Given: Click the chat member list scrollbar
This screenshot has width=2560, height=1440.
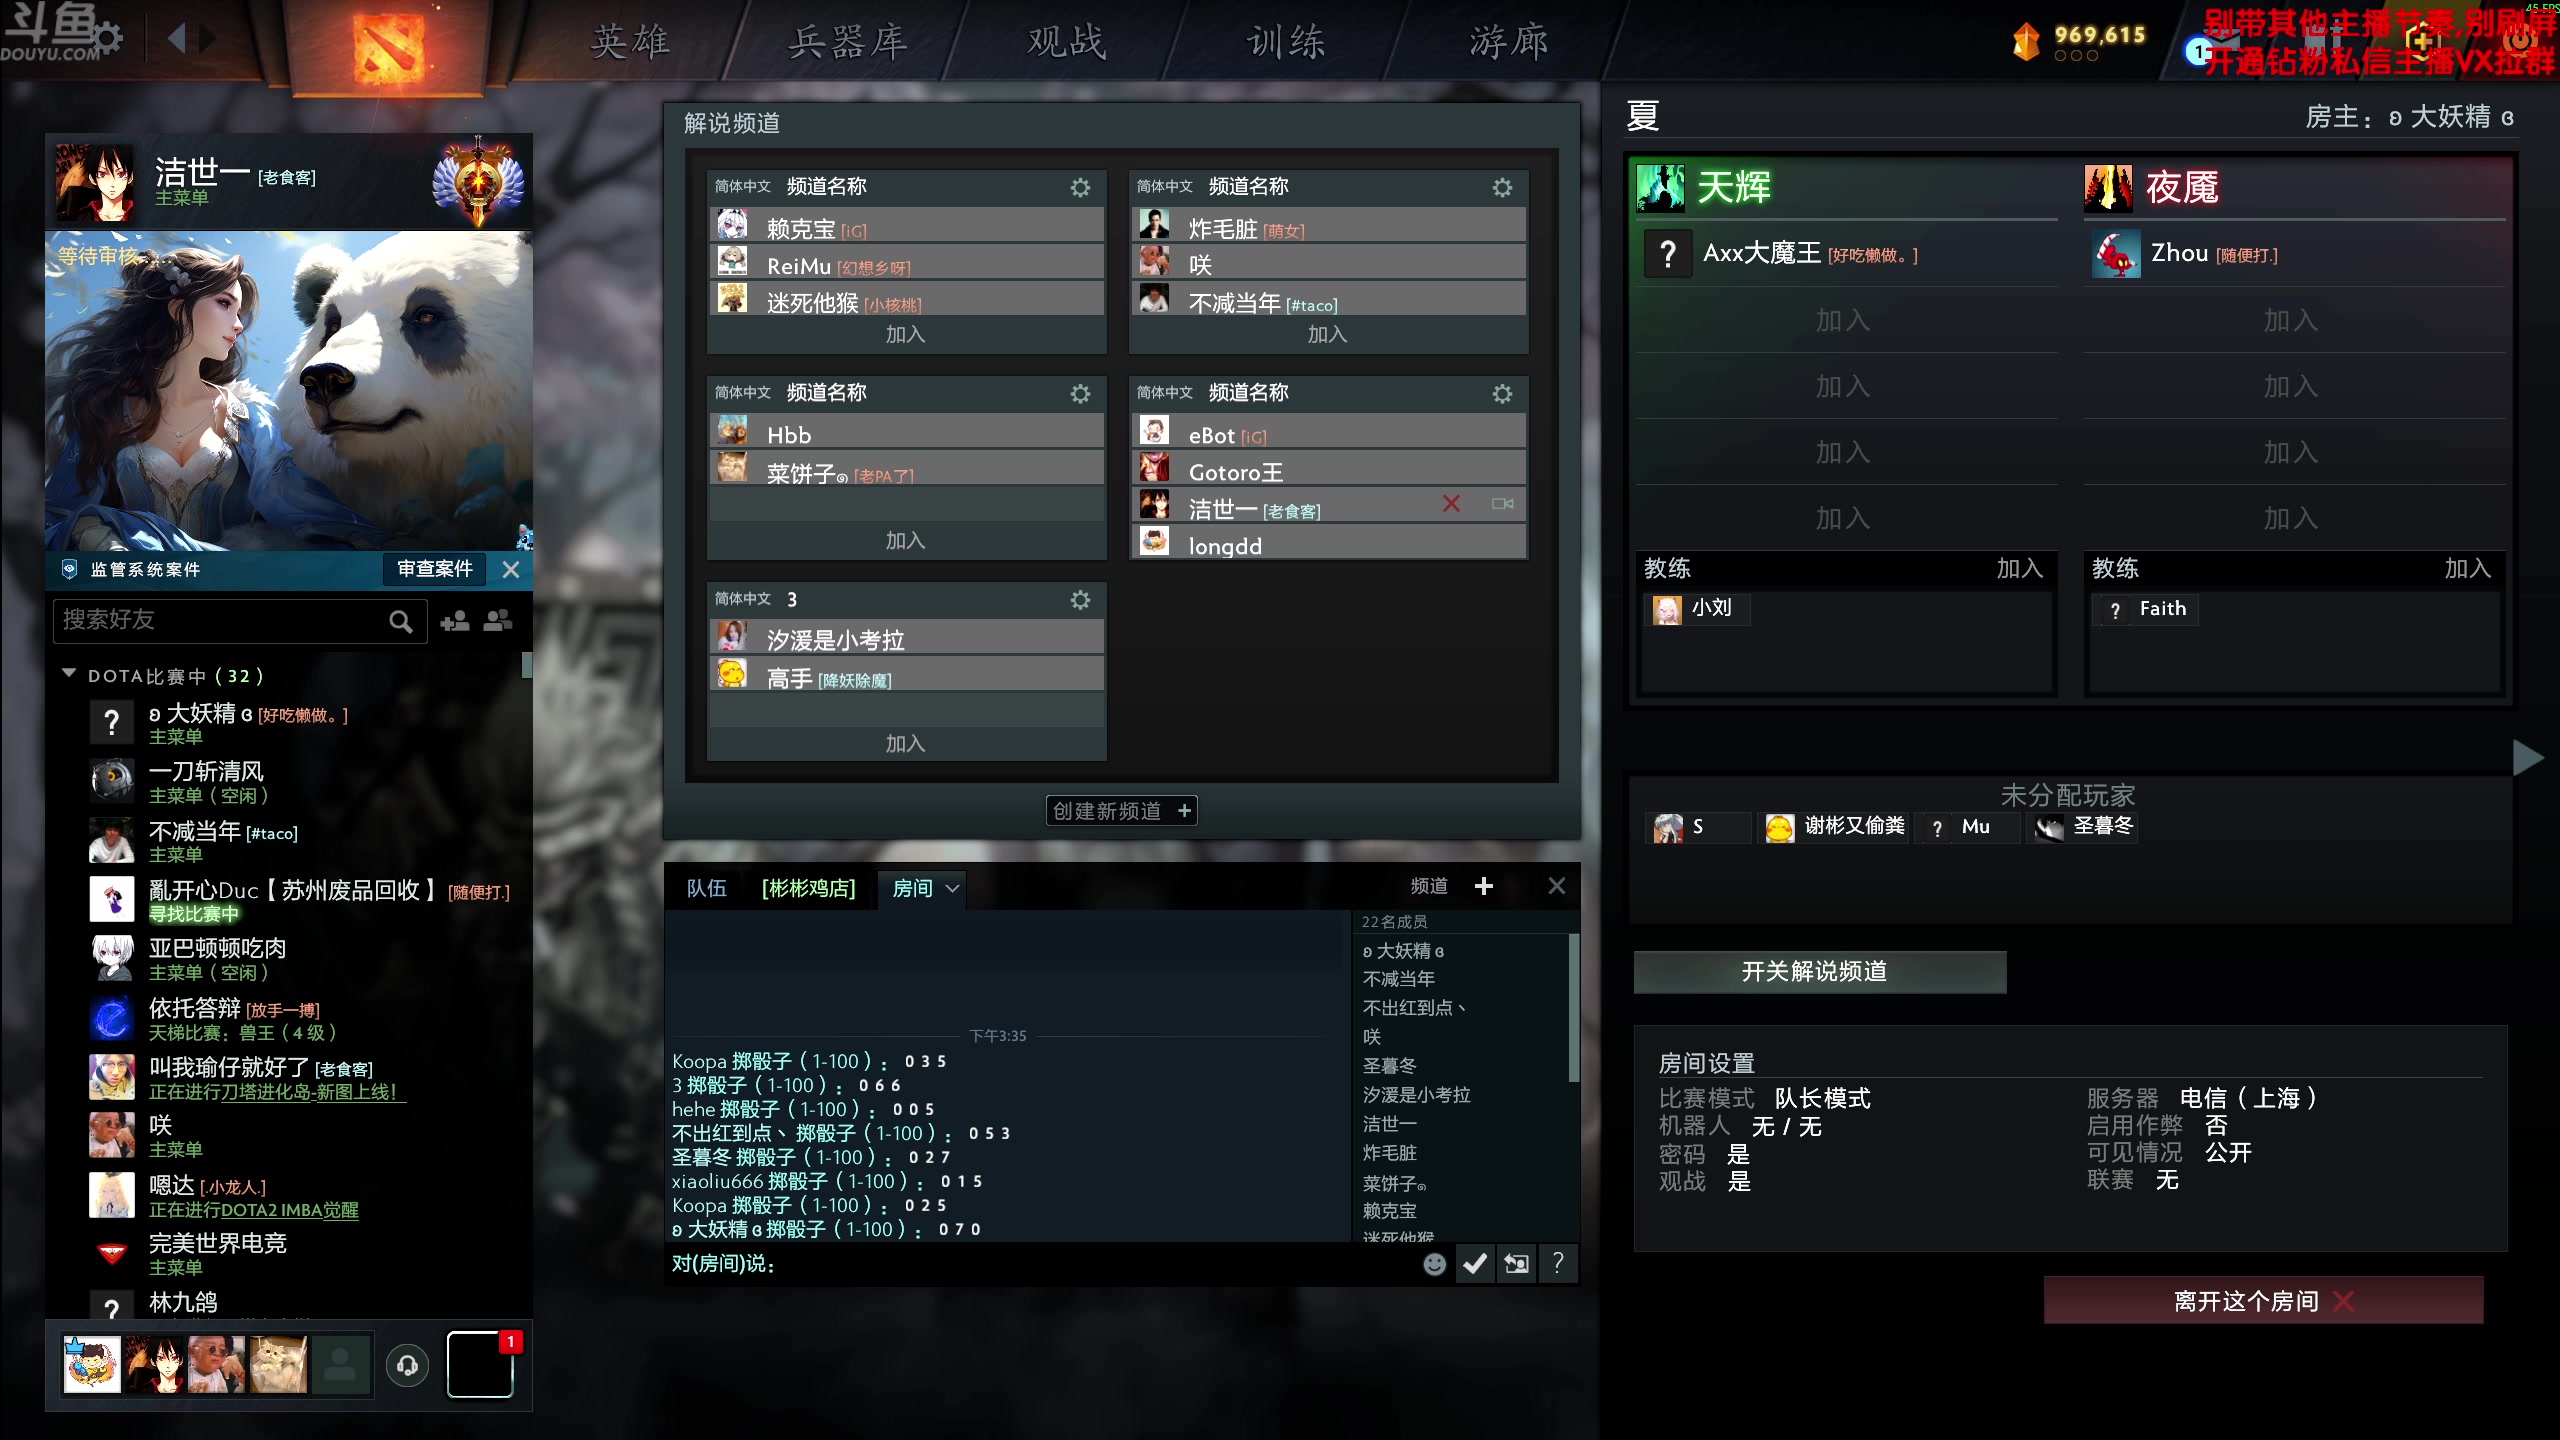Looking at the screenshot, I should pos(1573,1007).
